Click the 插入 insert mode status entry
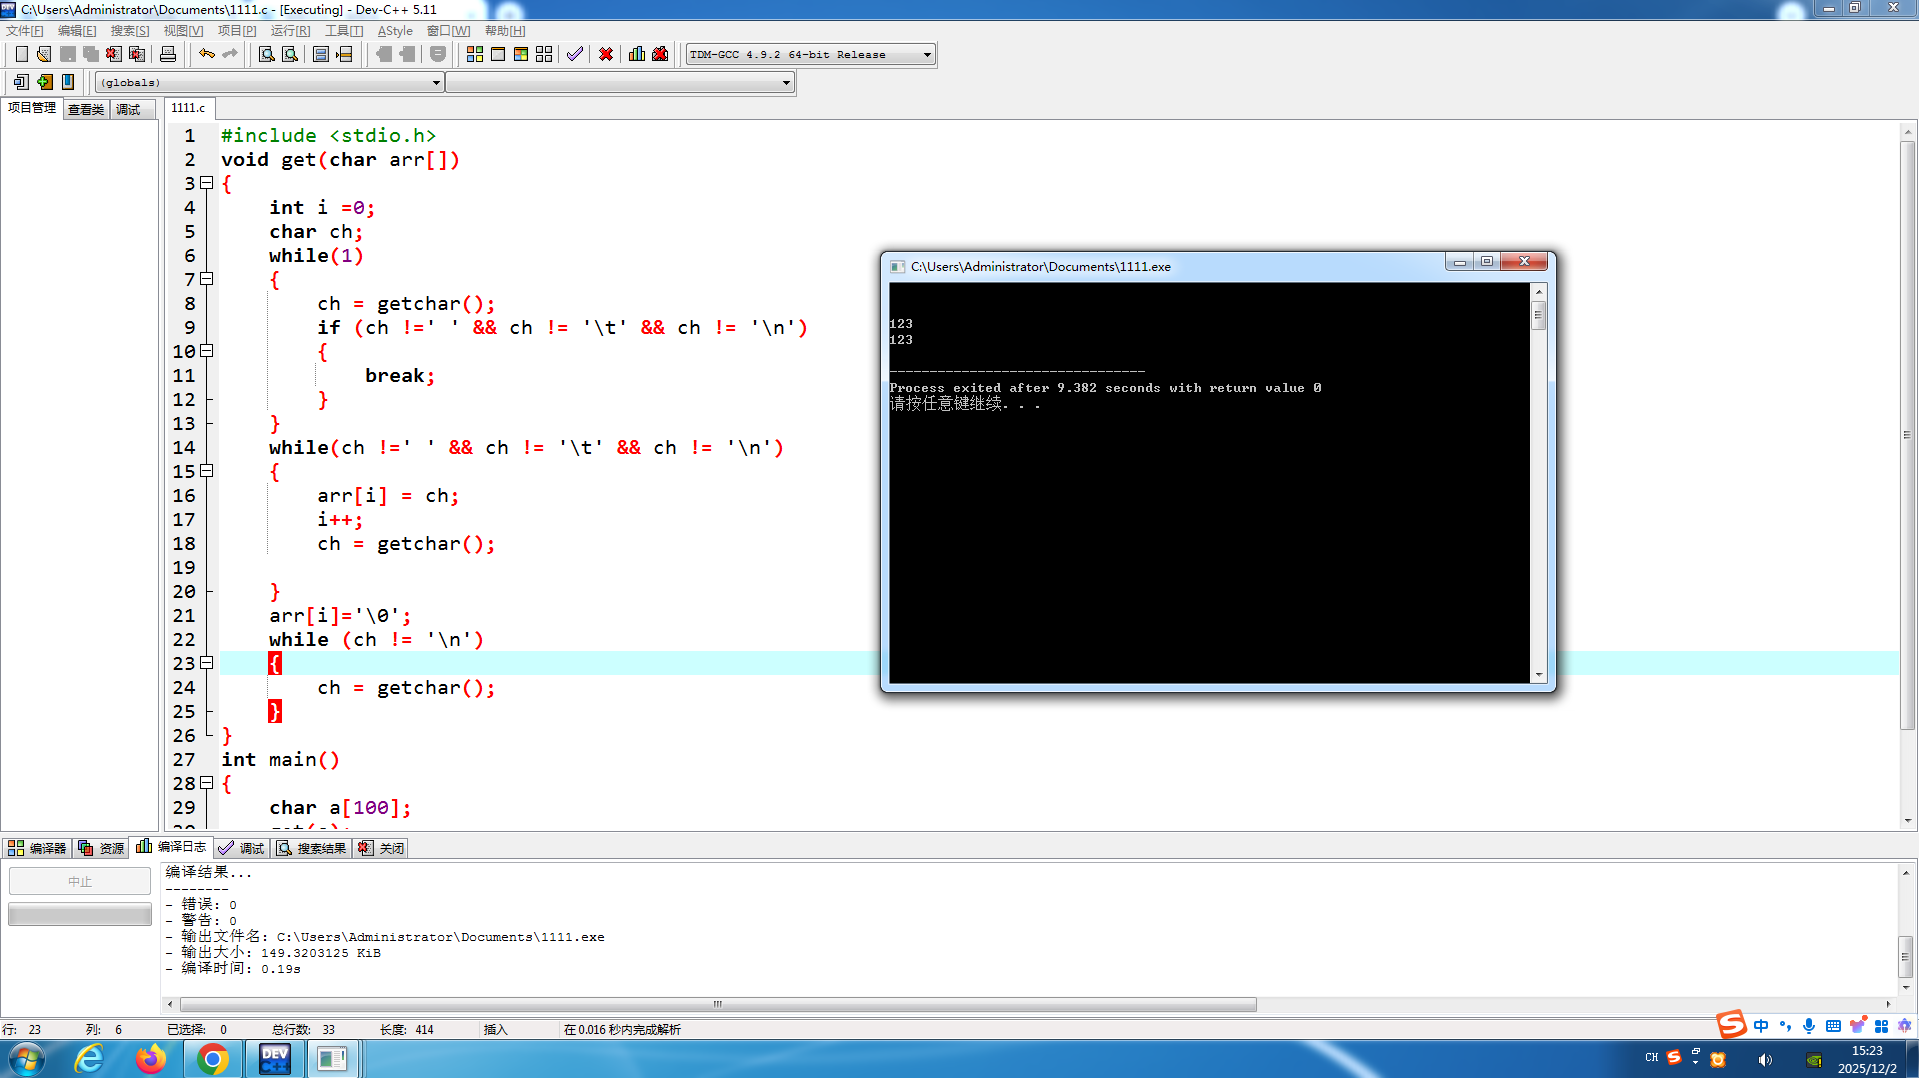 pyautogui.click(x=496, y=1029)
